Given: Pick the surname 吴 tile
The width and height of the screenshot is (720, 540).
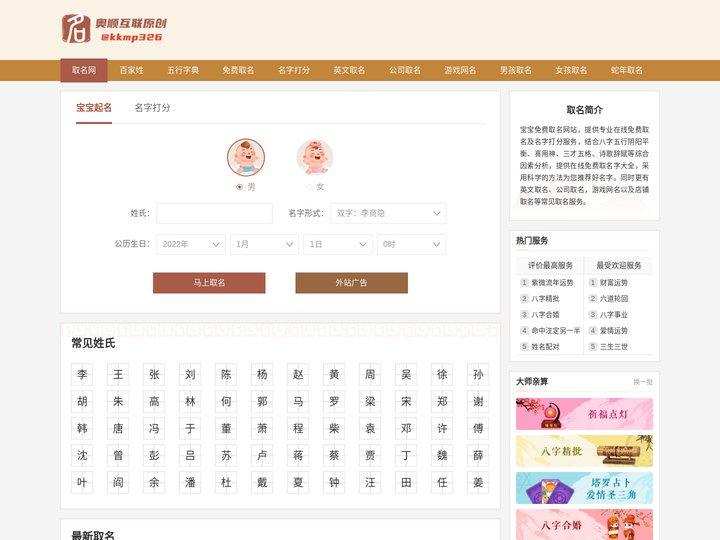Looking at the screenshot, I should tap(406, 374).
